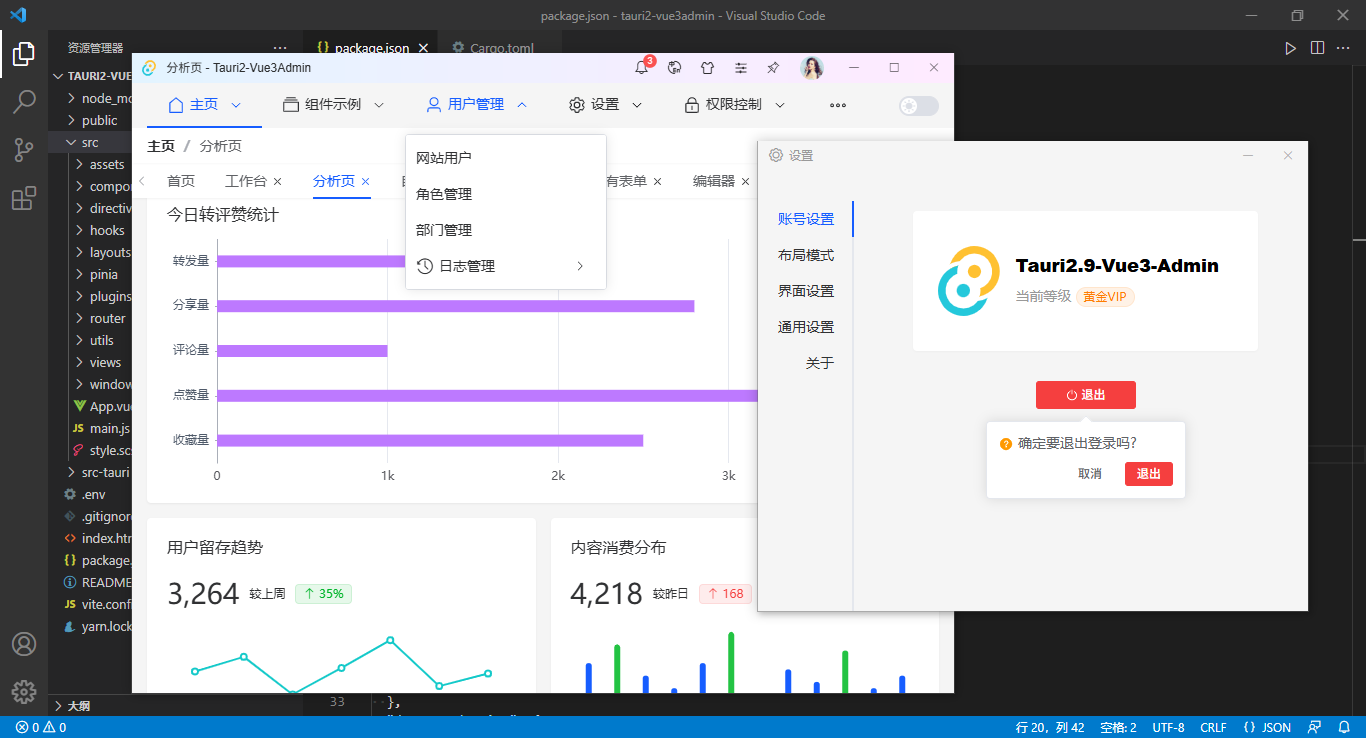1366x738 pixels.
Task: Click the sliders settings icon in admin header
Action: coord(740,67)
